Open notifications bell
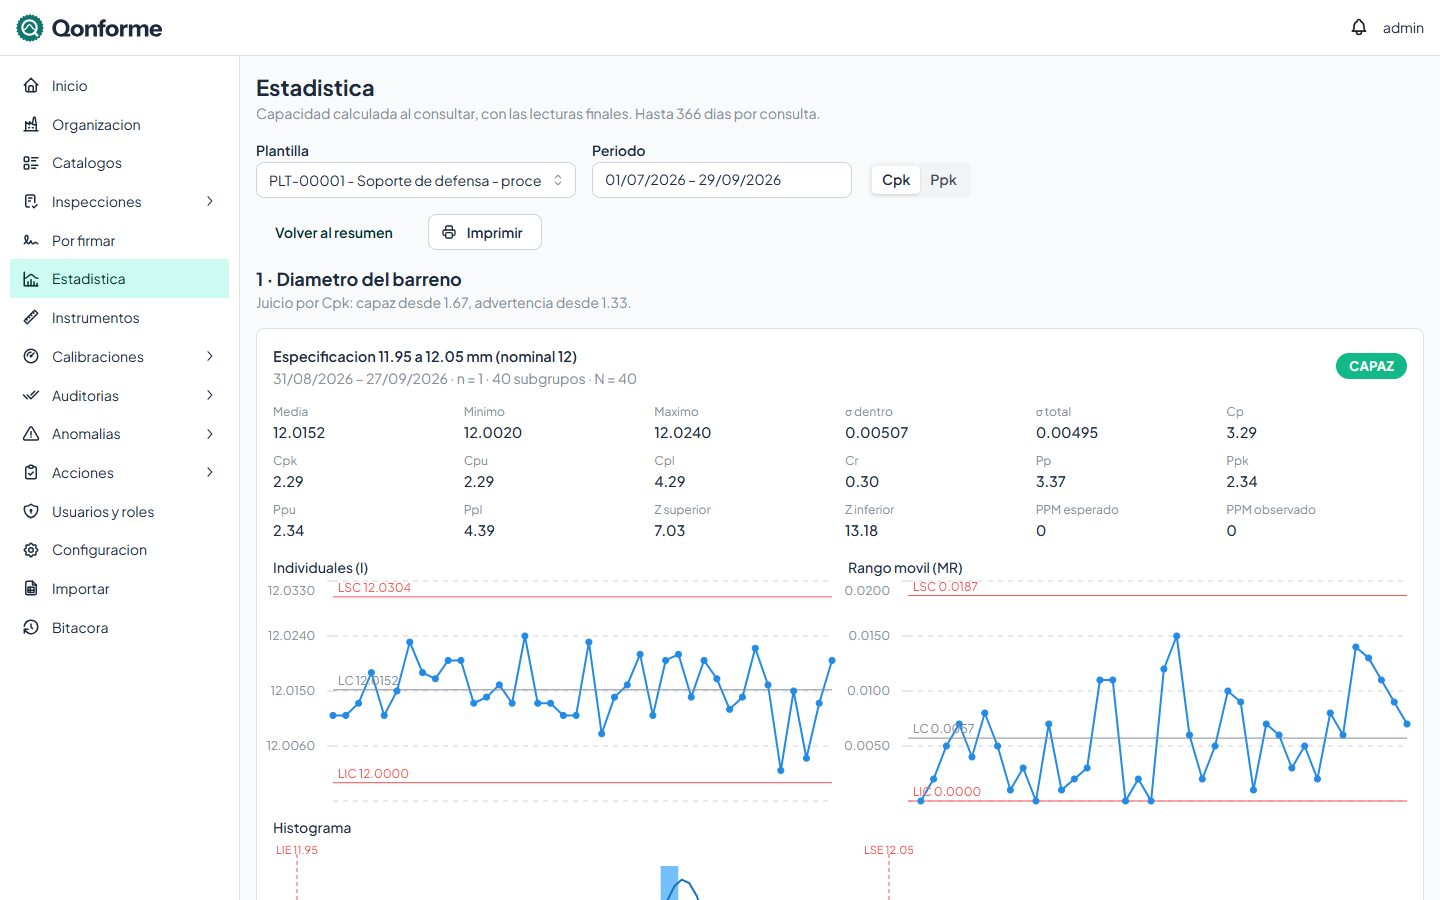 click(x=1358, y=28)
